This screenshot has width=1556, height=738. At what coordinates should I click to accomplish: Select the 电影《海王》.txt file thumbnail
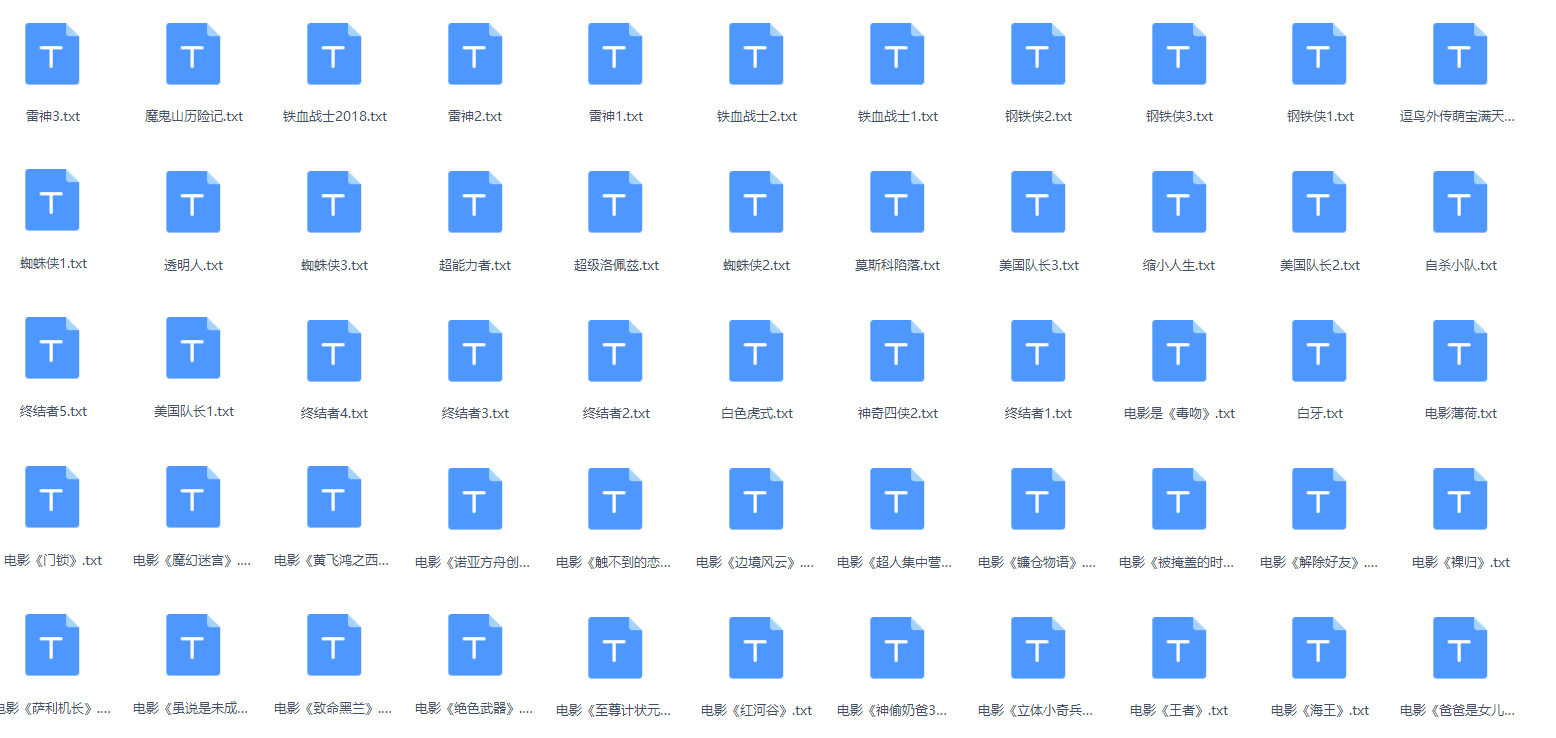coord(1319,647)
